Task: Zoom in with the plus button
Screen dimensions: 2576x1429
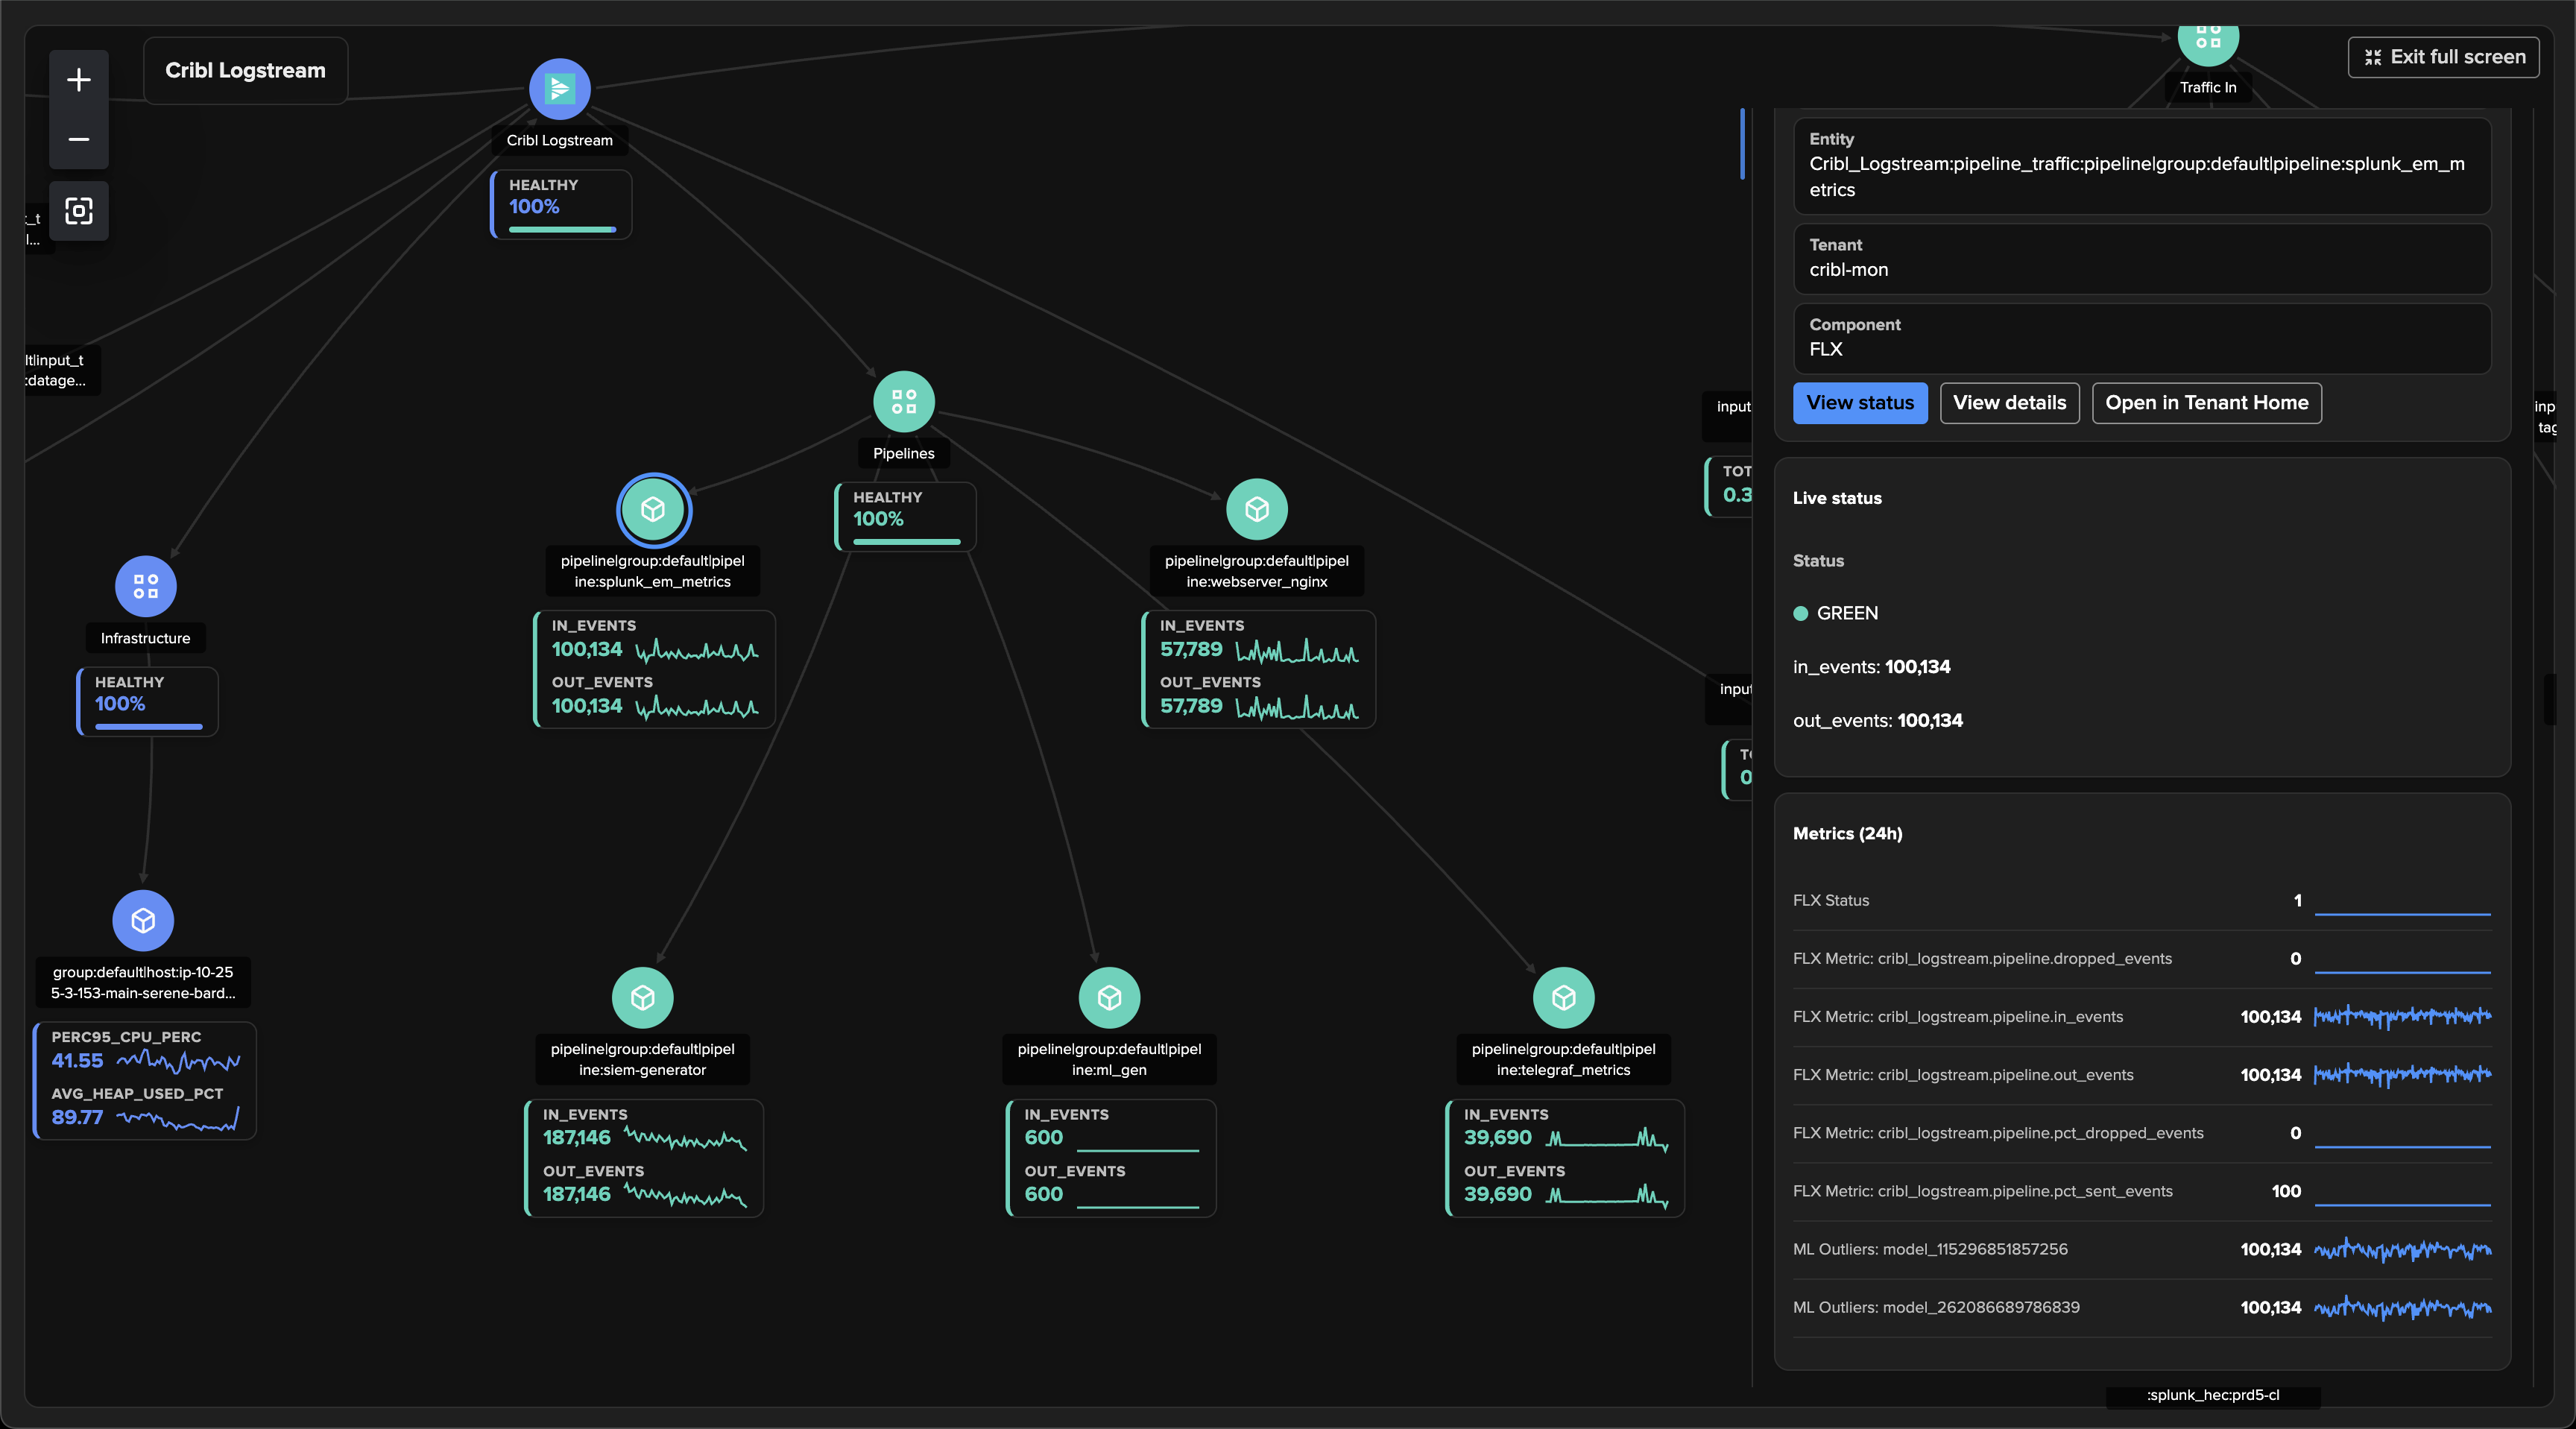Action: tap(79, 80)
